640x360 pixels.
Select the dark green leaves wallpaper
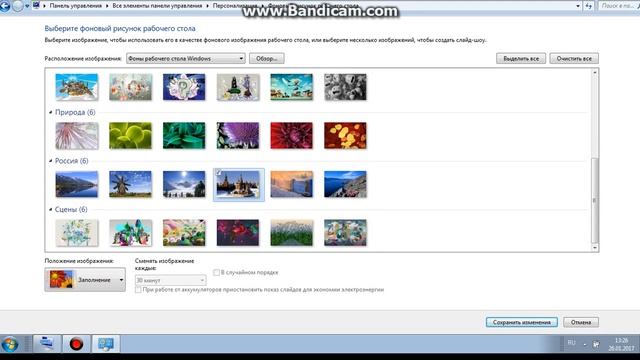pyautogui.click(x=184, y=136)
